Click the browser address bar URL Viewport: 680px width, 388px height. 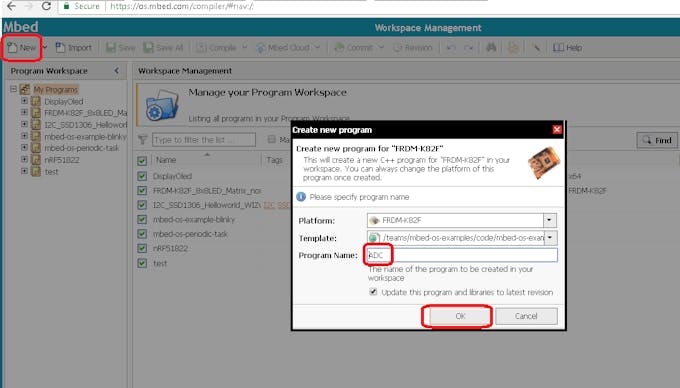click(182, 6)
